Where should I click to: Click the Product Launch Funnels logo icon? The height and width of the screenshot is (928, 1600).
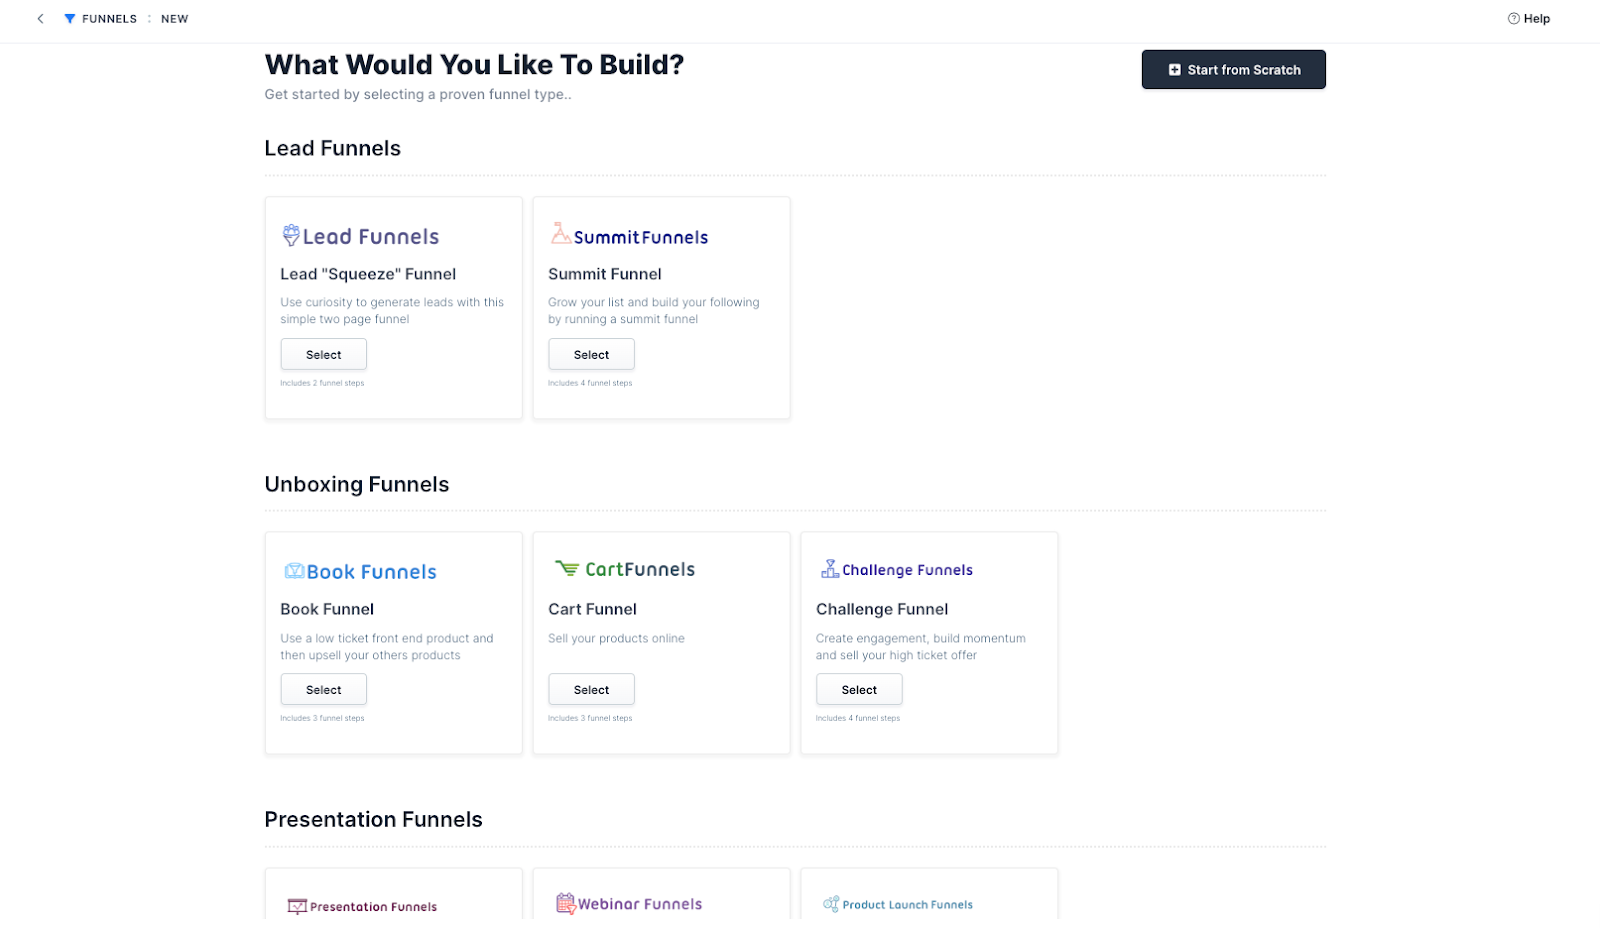(x=828, y=903)
